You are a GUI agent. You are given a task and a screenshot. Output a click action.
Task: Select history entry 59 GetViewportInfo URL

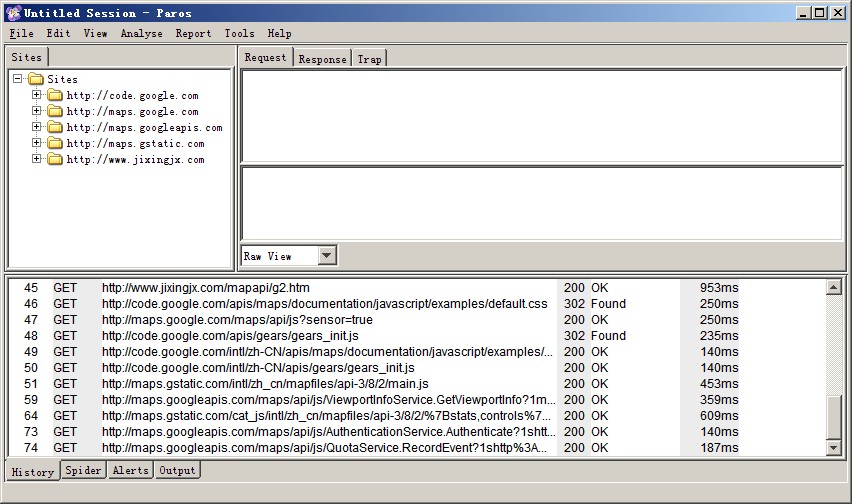pyautogui.click(x=329, y=400)
